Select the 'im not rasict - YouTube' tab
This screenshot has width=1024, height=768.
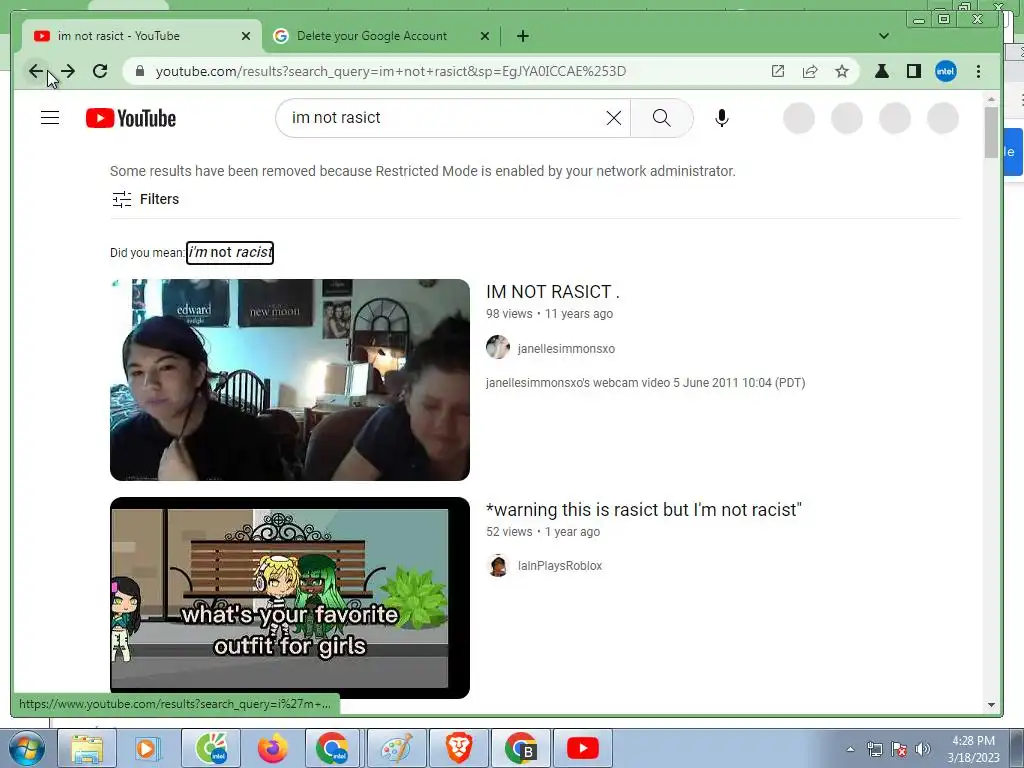118,36
